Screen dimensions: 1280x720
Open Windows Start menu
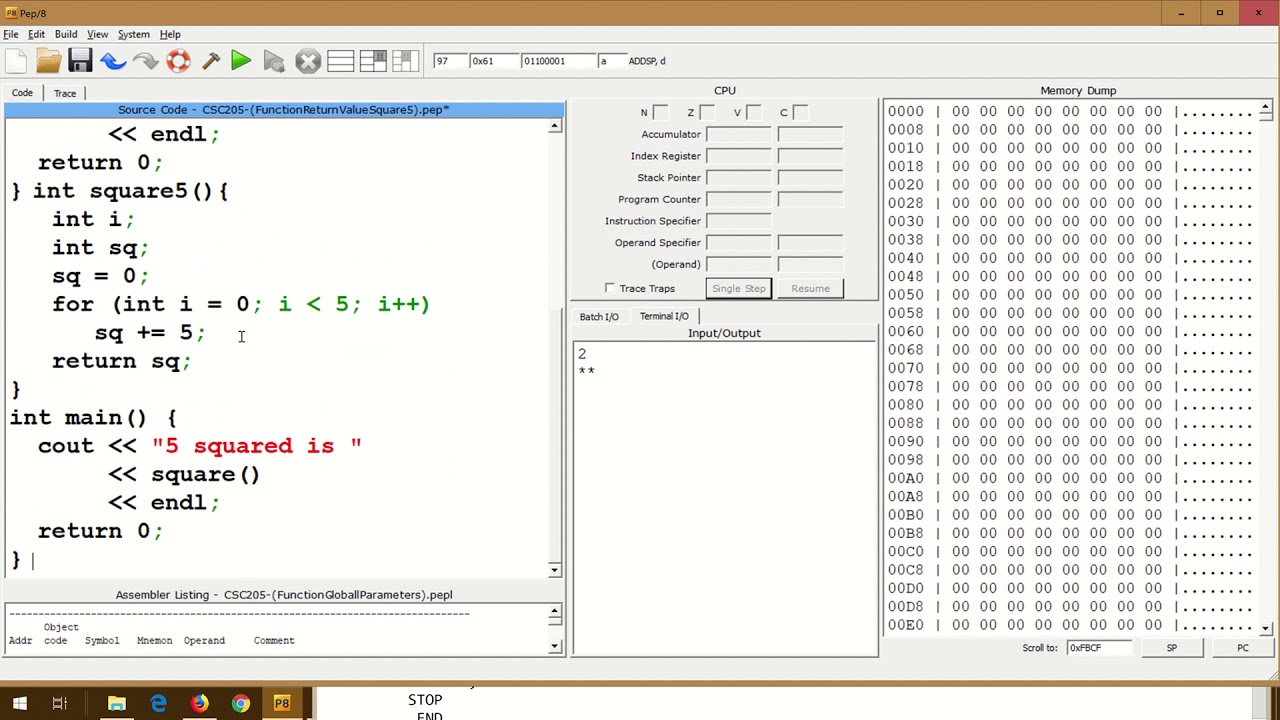[19, 704]
